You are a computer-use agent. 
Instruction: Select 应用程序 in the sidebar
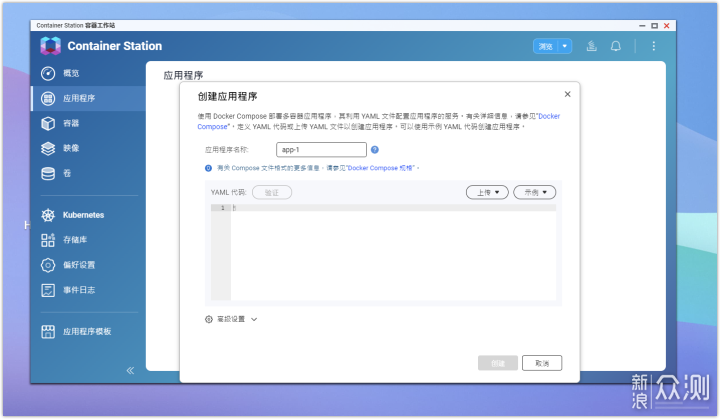tap(88, 98)
